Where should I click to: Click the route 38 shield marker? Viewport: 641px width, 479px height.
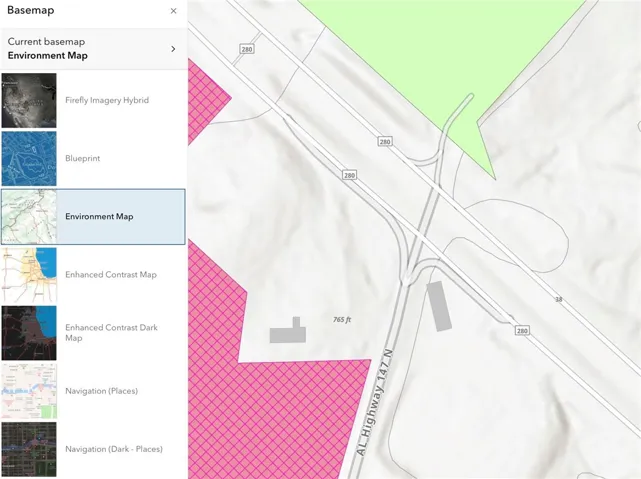click(x=559, y=299)
